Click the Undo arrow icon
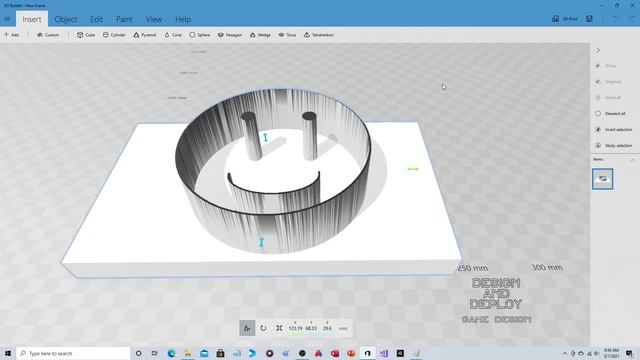The width and height of the screenshot is (640, 360). [x=616, y=19]
